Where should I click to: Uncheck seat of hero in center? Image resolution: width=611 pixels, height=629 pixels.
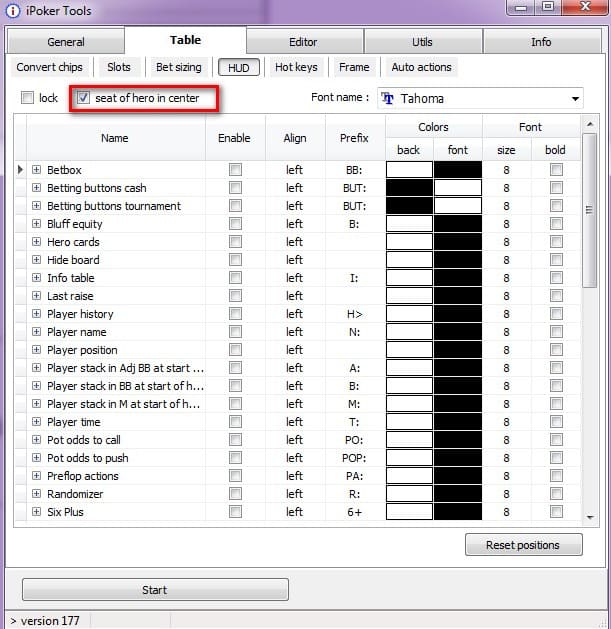[83, 97]
